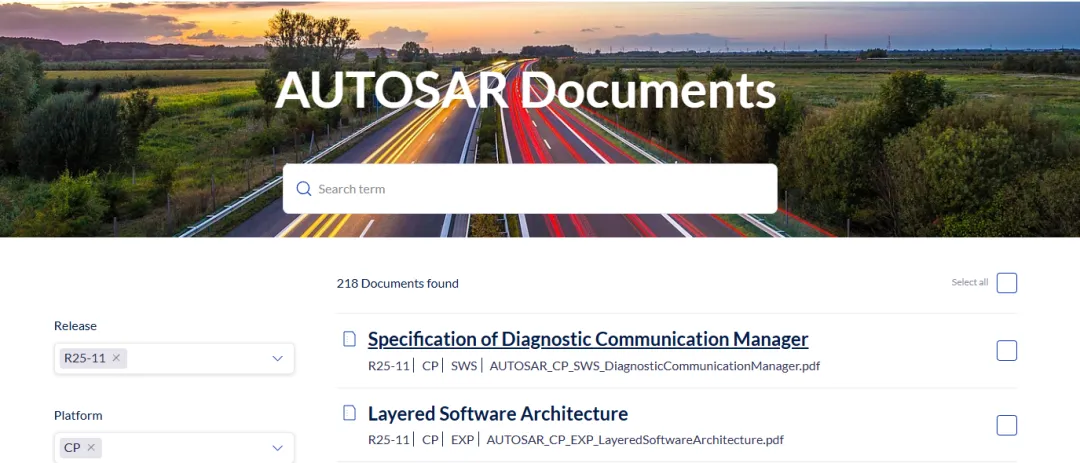
Task: Click the AUTOSAR_CP_EXP_LayeredSoftwareArchitecture.pdf filename
Action: [x=635, y=440]
